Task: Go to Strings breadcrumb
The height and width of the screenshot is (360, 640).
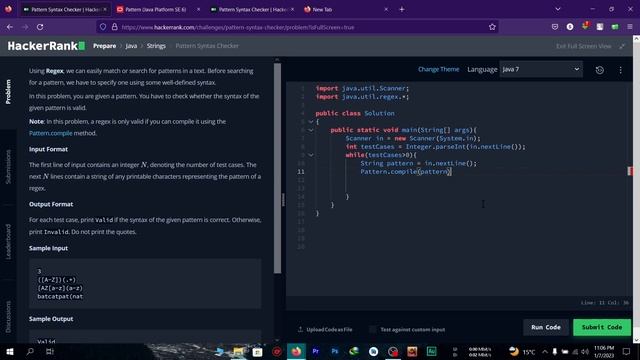Action: (156, 46)
